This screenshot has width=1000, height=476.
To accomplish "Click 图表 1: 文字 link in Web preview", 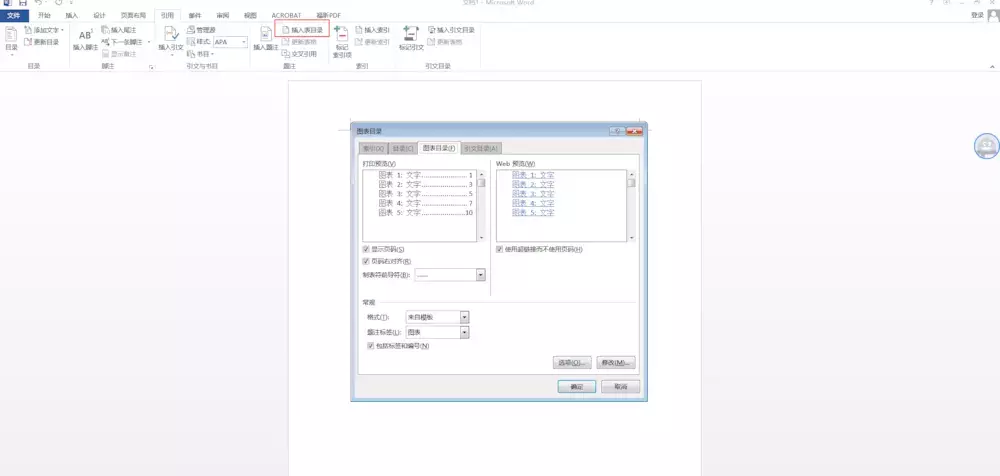I will point(533,175).
